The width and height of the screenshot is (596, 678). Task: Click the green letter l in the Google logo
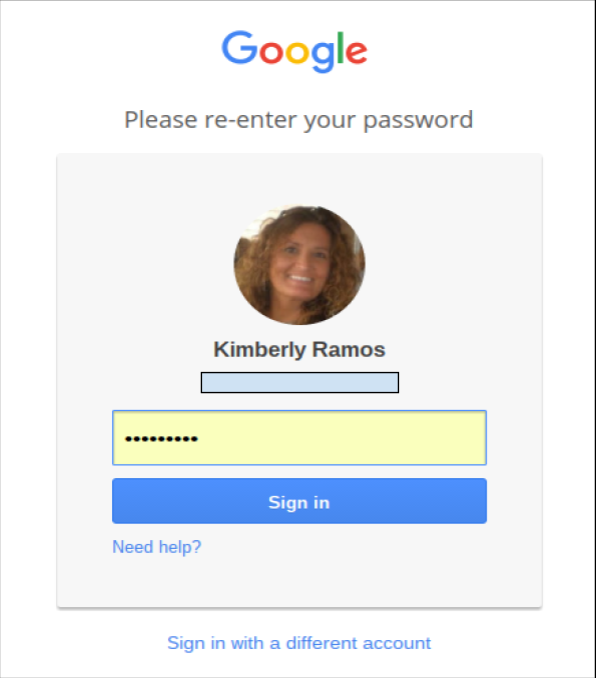tap(340, 48)
